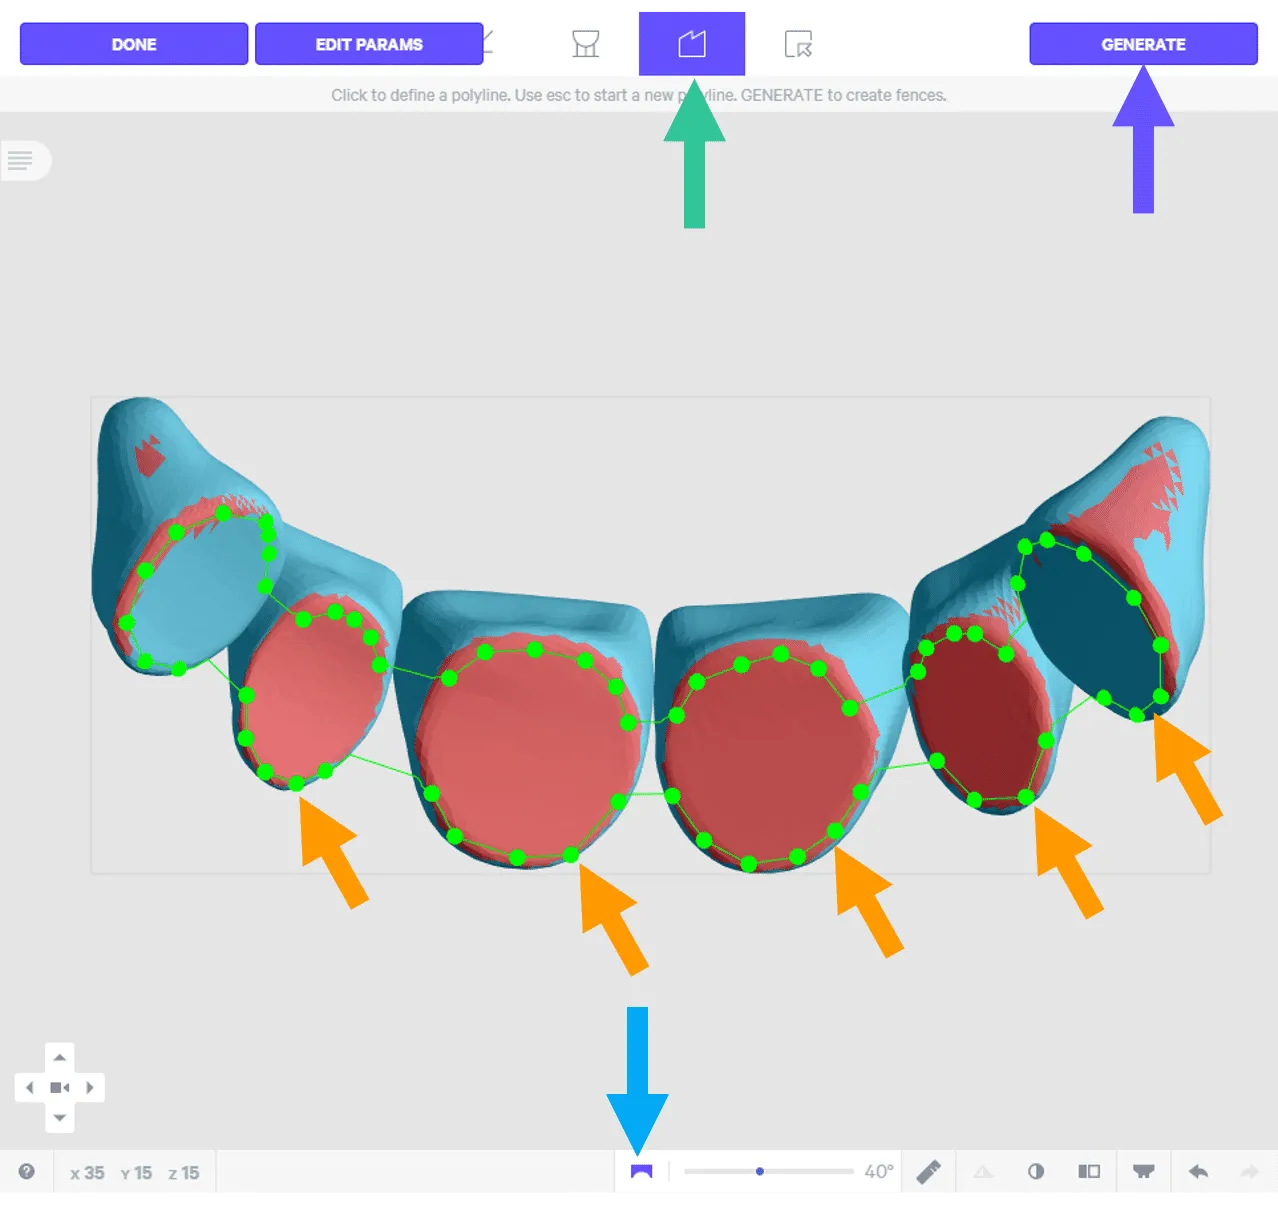Undo the last action
1278x1221 pixels.
[1198, 1171]
